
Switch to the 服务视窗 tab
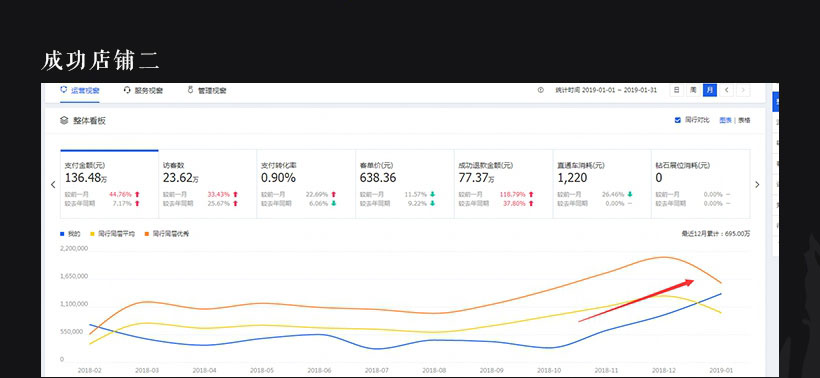[143, 90]
